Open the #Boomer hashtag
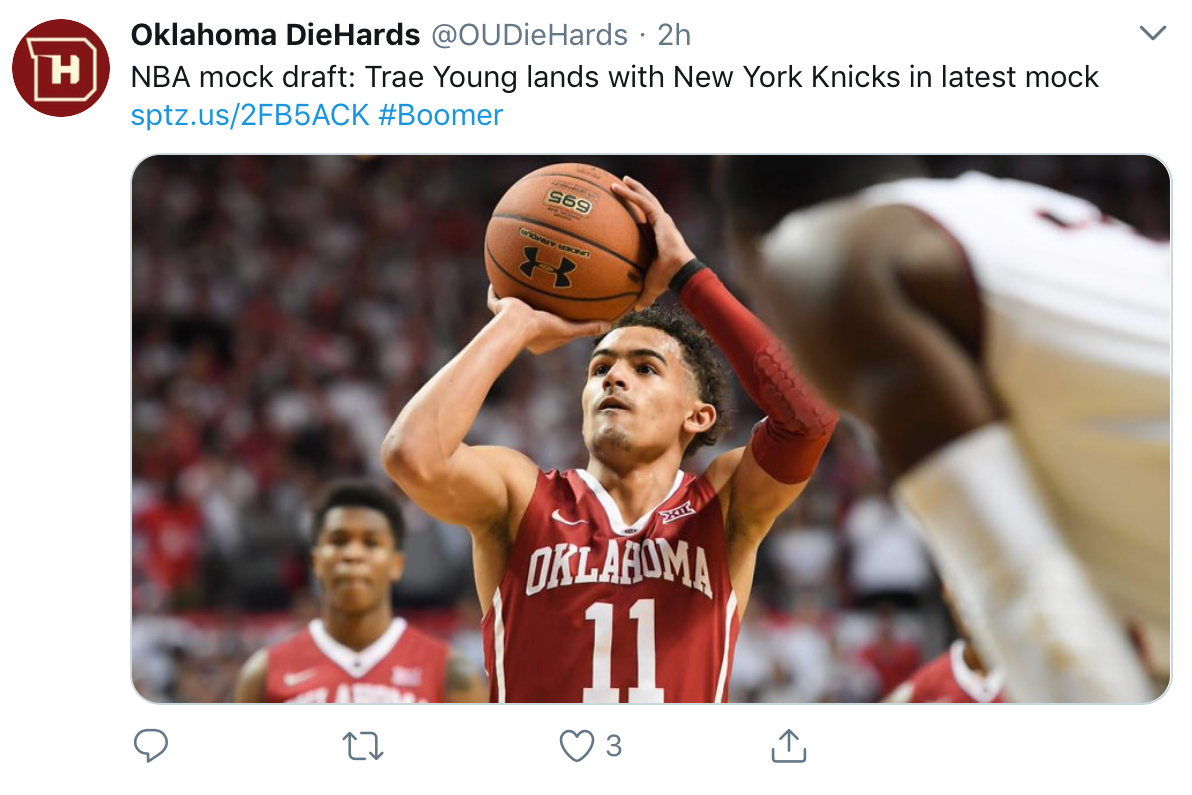1192x795 pixels. coord(441,116)
